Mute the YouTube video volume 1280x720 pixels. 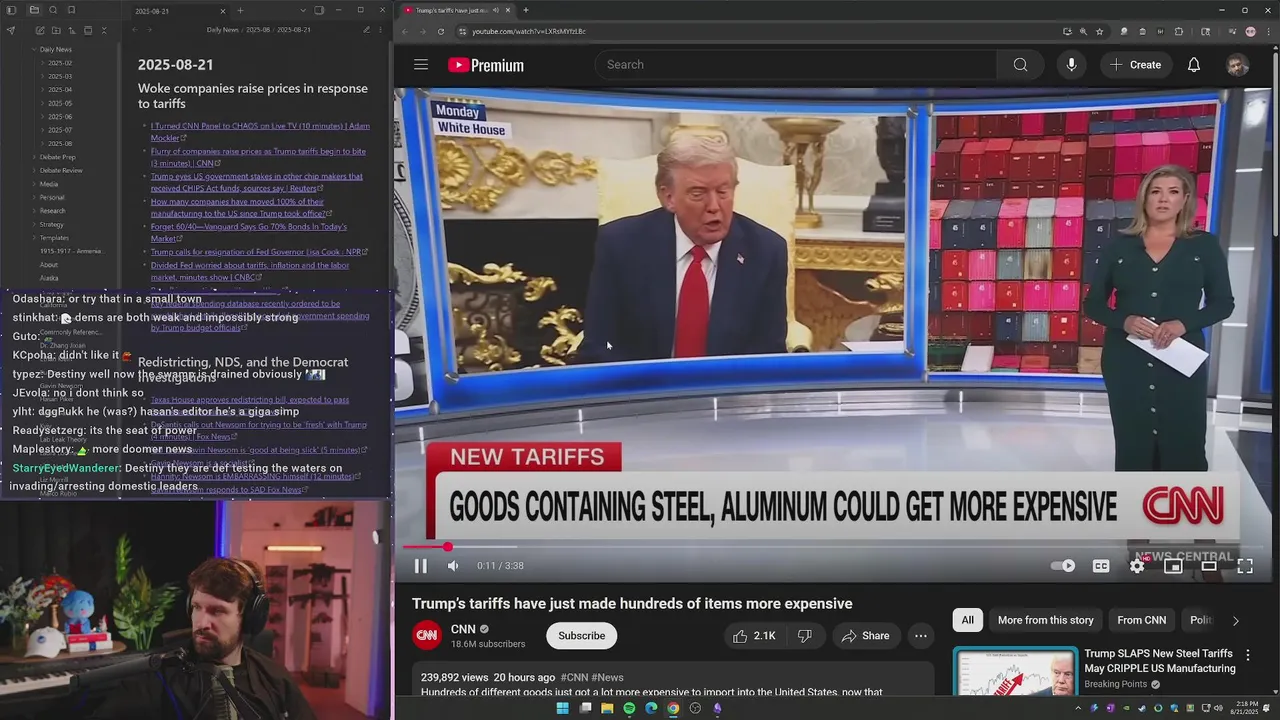453,566
